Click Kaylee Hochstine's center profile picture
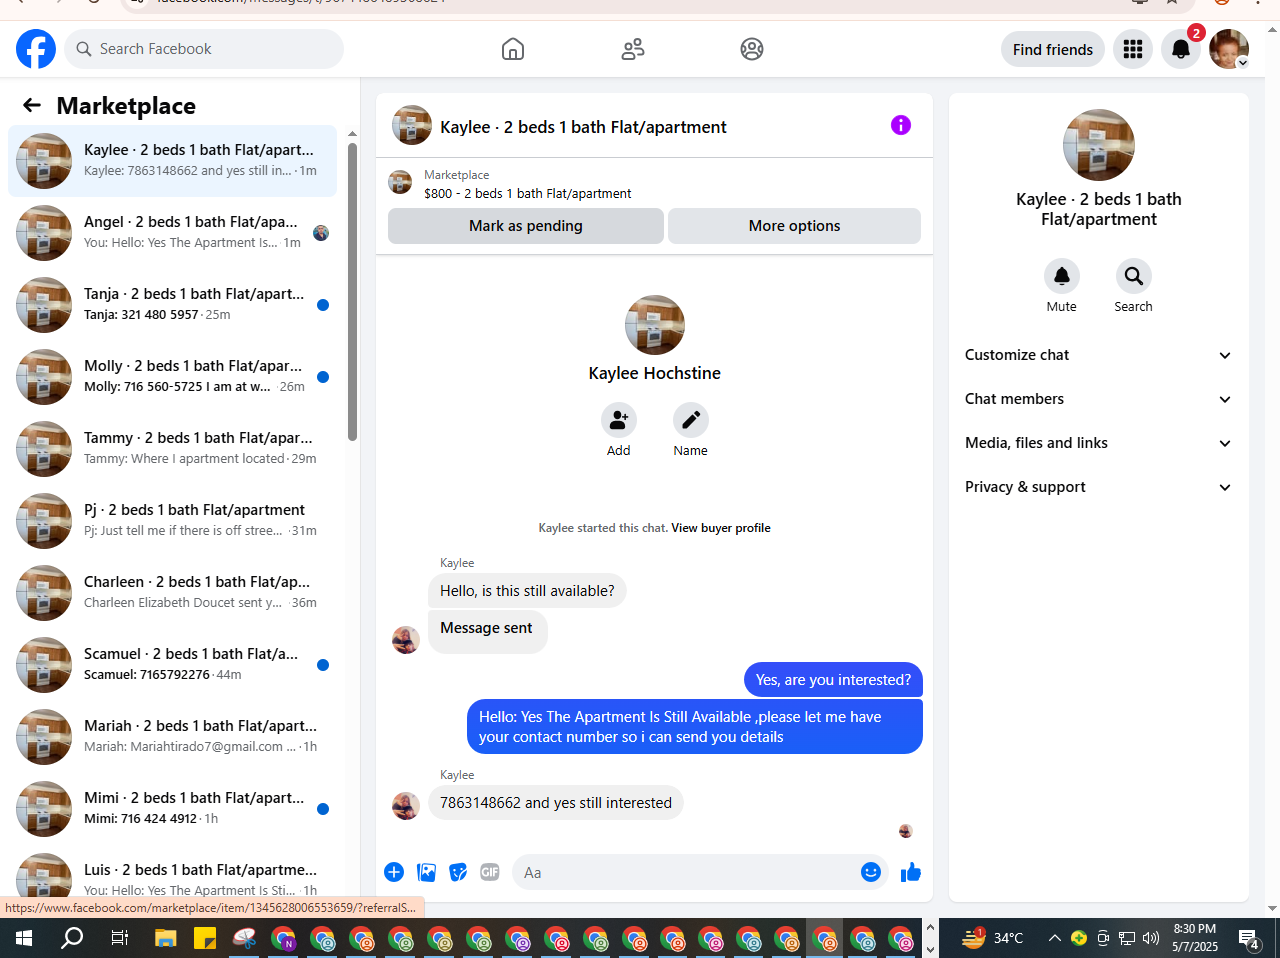This screenshot has height=958, width=1280. pyautogui.click(x=655, y=325)
